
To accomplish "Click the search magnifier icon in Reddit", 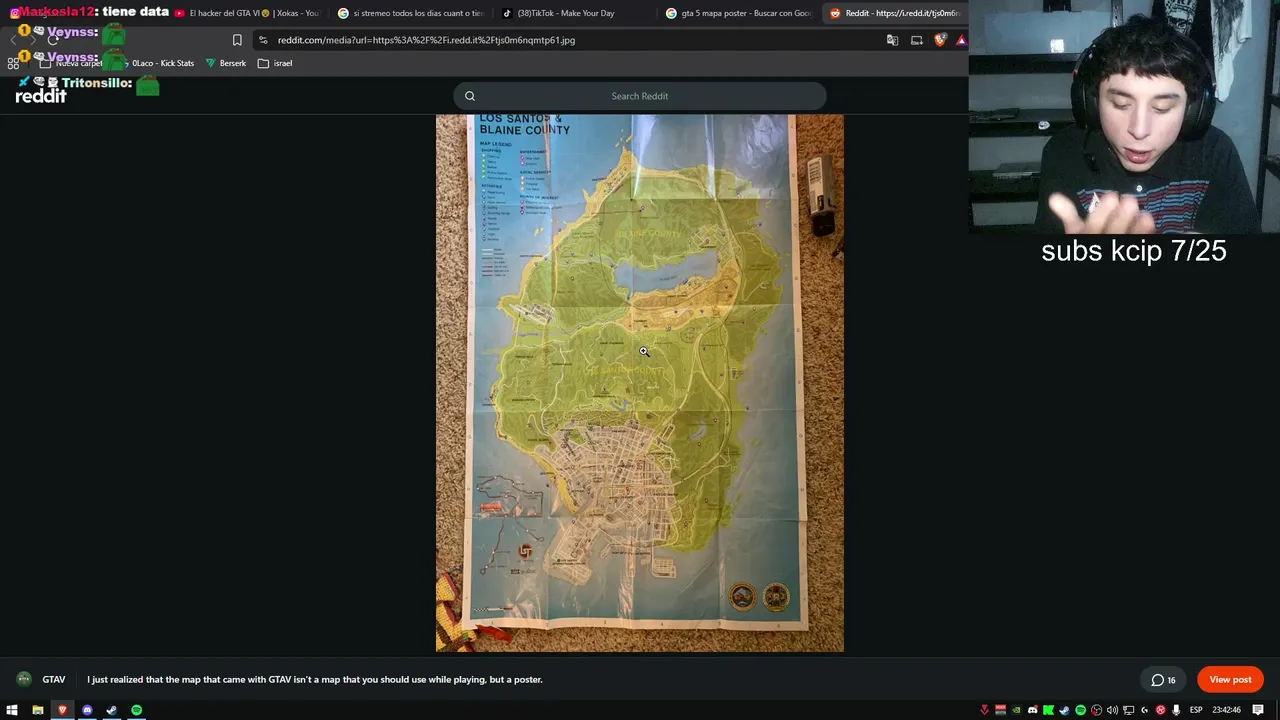I will click(470, 96).
